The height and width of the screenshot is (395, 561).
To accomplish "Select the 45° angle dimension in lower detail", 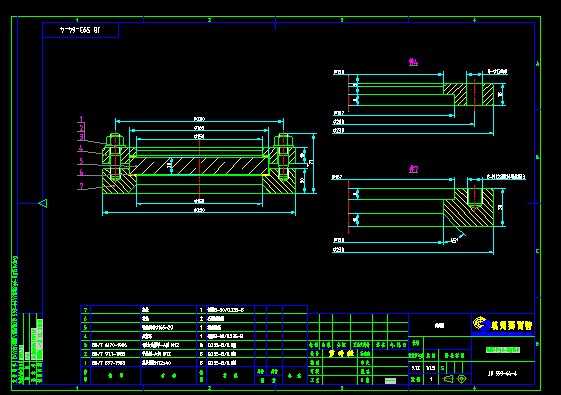I will click(454, 240).
